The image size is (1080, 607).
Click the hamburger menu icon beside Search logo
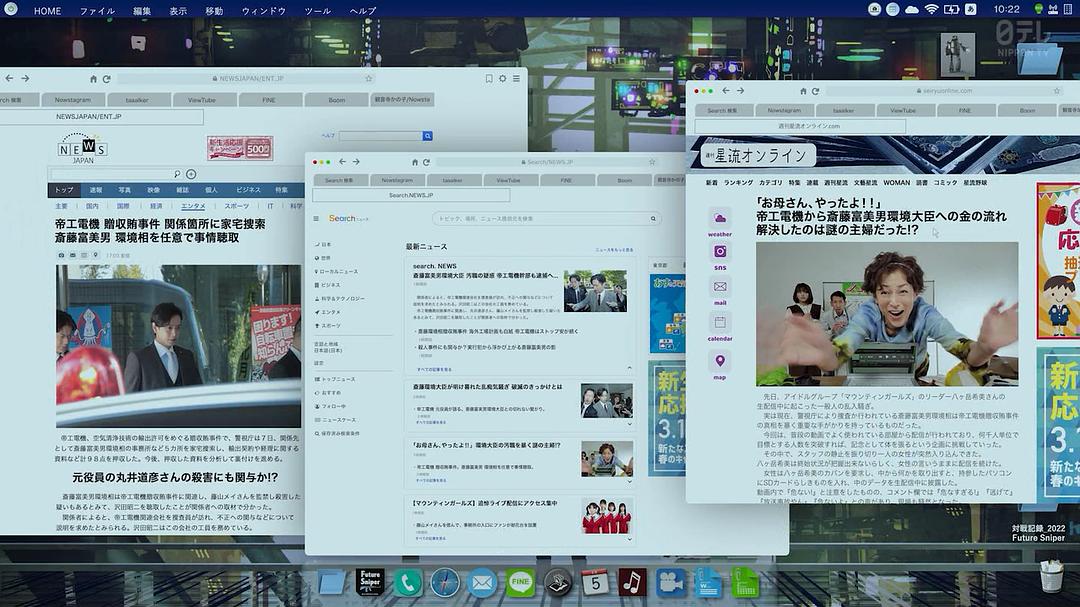[316, 218]
